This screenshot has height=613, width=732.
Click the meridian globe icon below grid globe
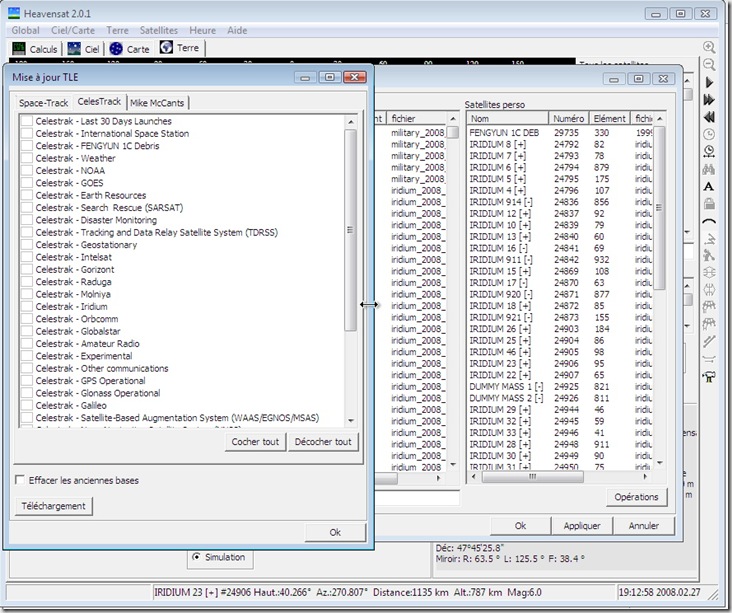pyautogui.click(x=709, y=290)
